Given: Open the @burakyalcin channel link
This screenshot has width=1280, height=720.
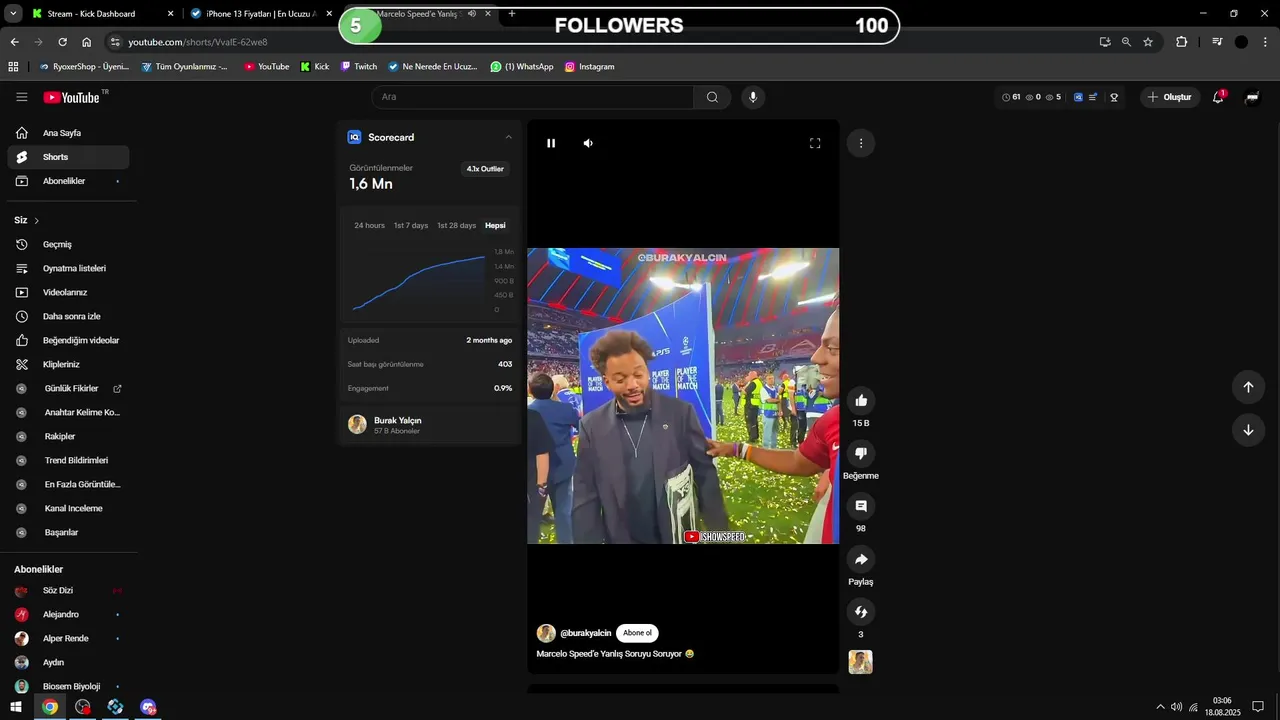Looking at the screenshot, I should click(x=585, y=633).
